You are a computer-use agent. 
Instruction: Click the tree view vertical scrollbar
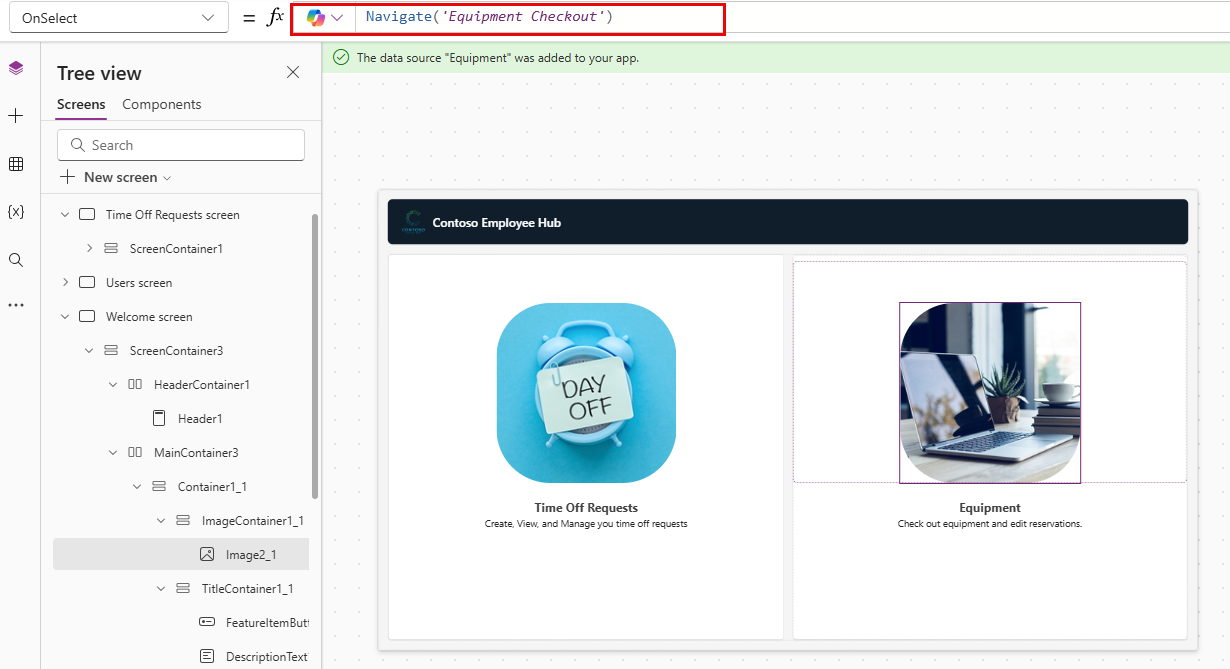(x=316, y=355)
